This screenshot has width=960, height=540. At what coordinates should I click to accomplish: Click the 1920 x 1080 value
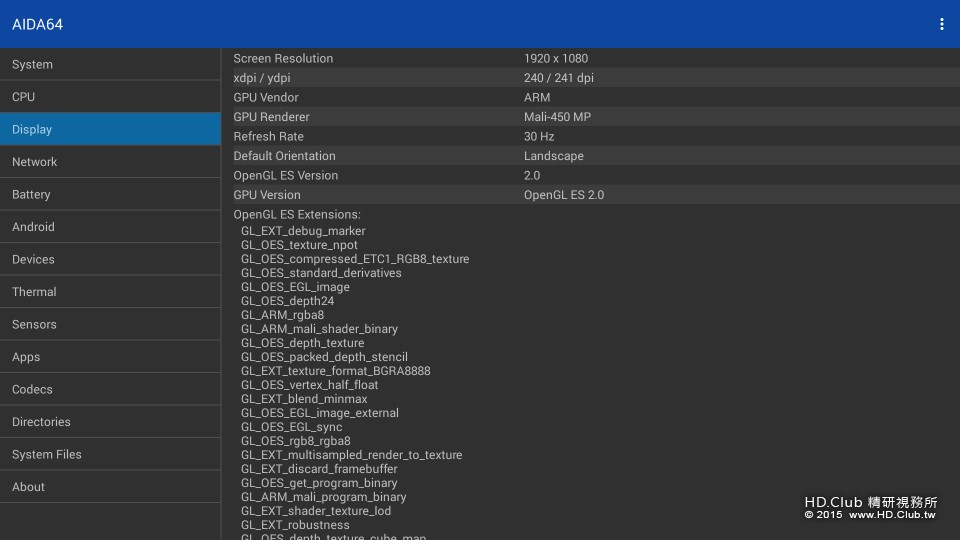tap(556, 58)
